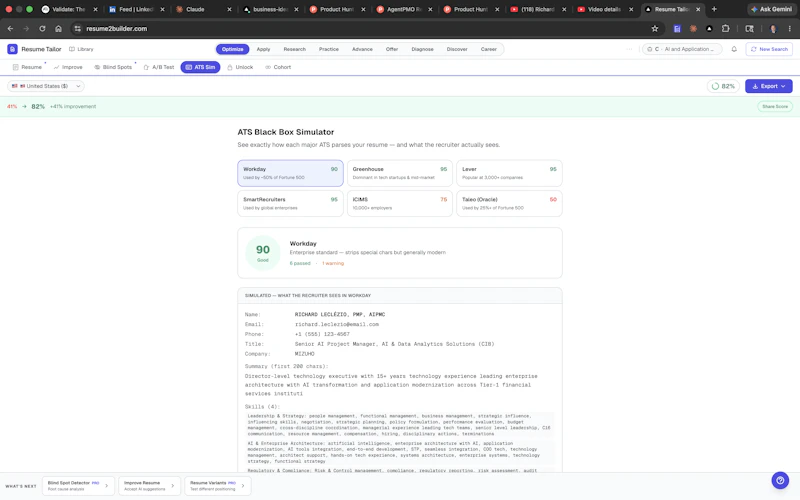
Task: Switch to the AgentPMO browser tab
Action: click(x=405, y=9)
